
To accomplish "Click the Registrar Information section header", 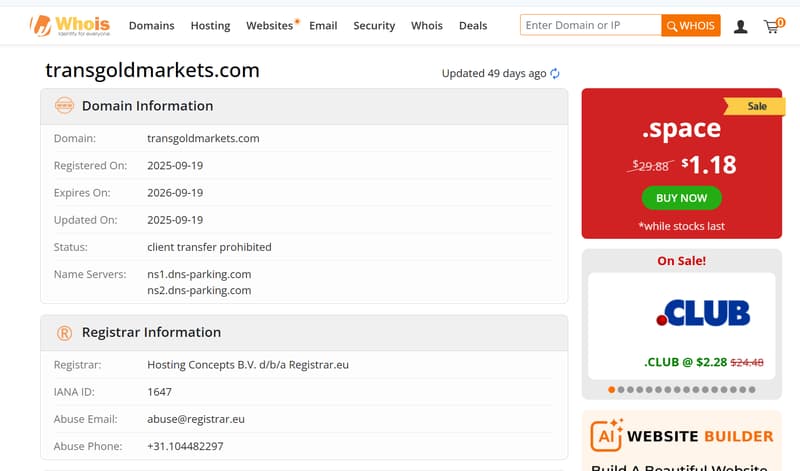I will coord(304,333).
